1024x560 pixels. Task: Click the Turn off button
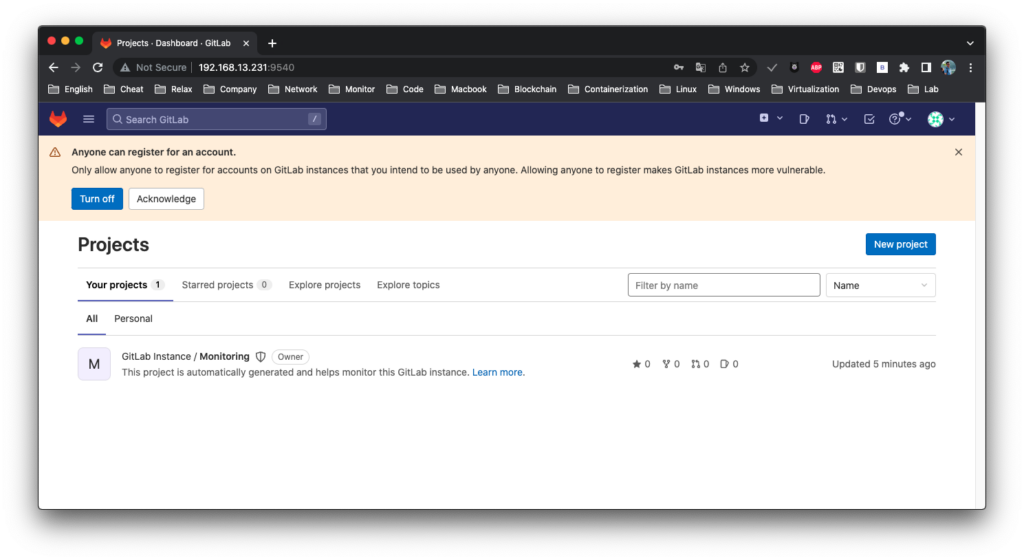pos(97,198)
